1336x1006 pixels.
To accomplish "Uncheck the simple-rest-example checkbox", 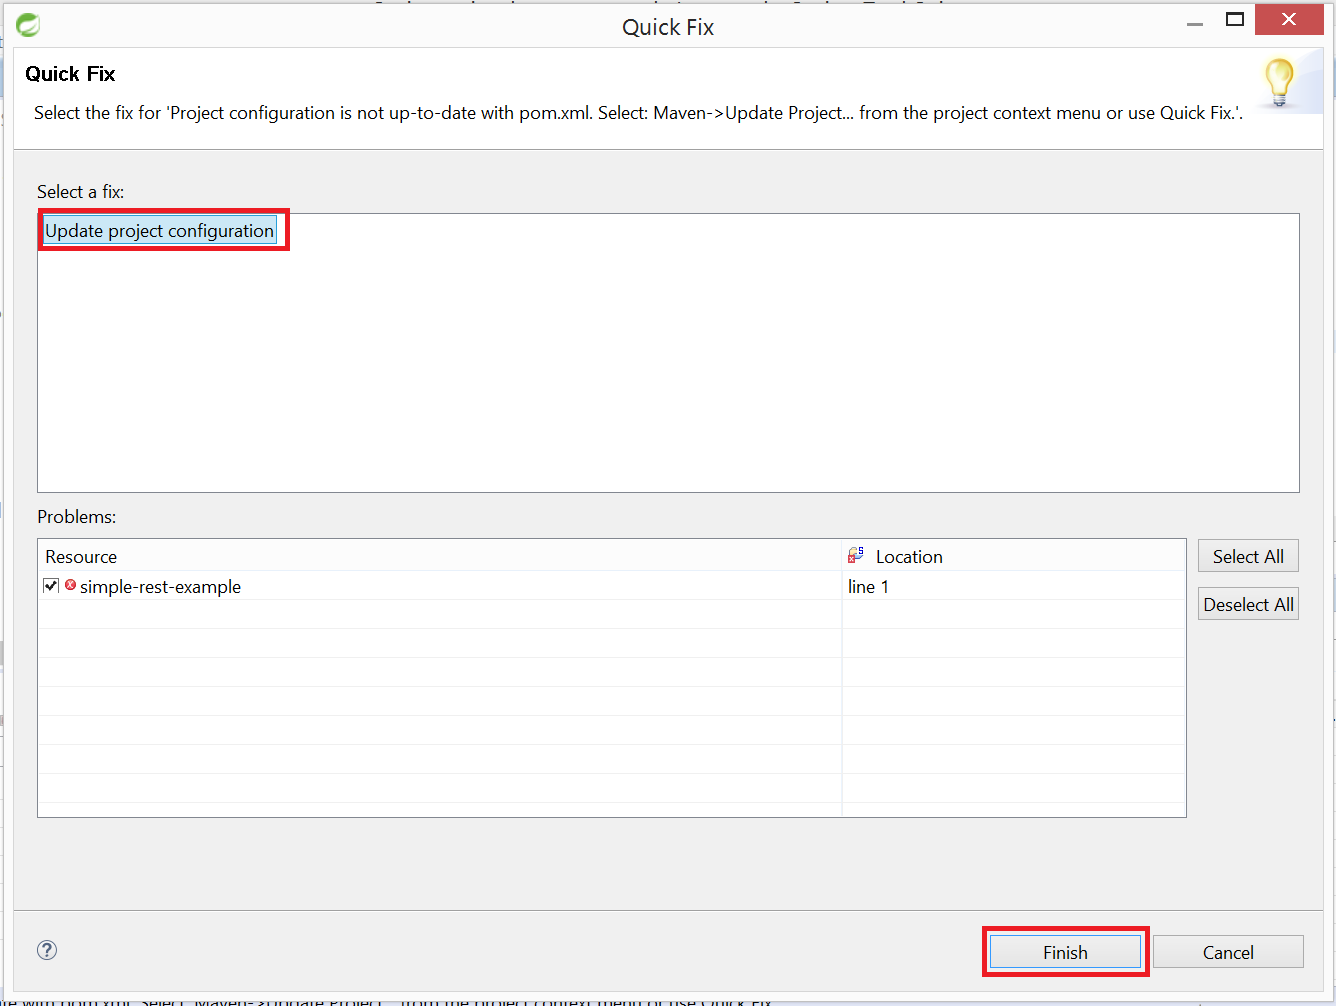I will click(x=51, y=586).
